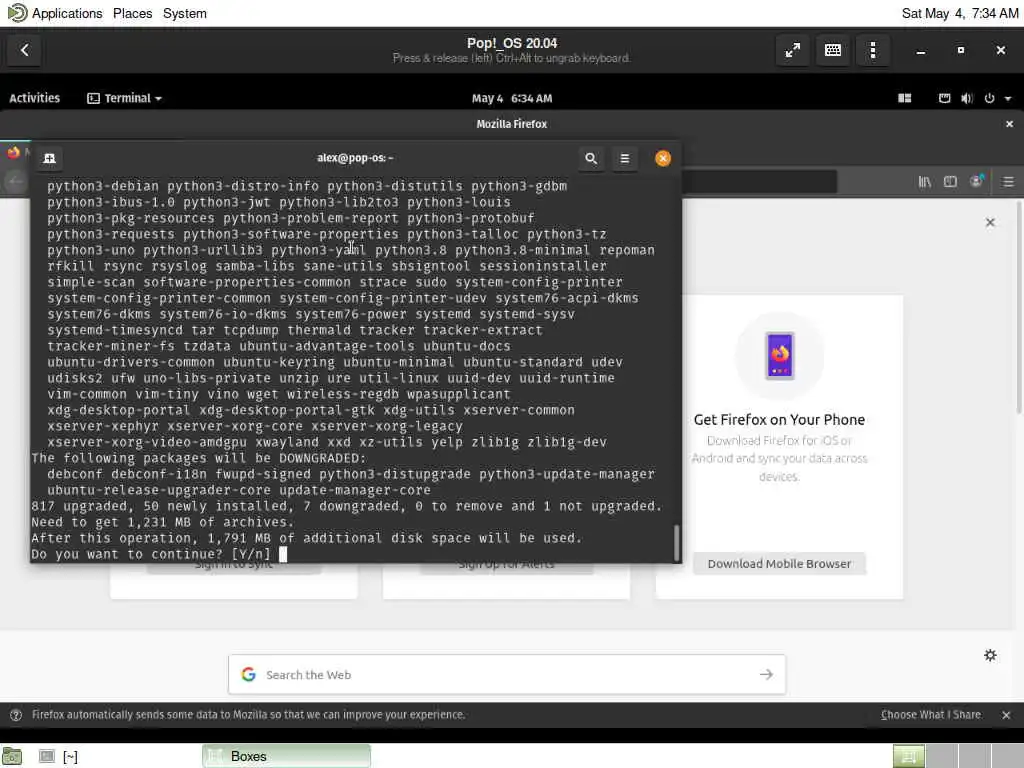Open the Boxes three-dot menu
Viewport: 1024px width, 768px height.
click(872, 50)
